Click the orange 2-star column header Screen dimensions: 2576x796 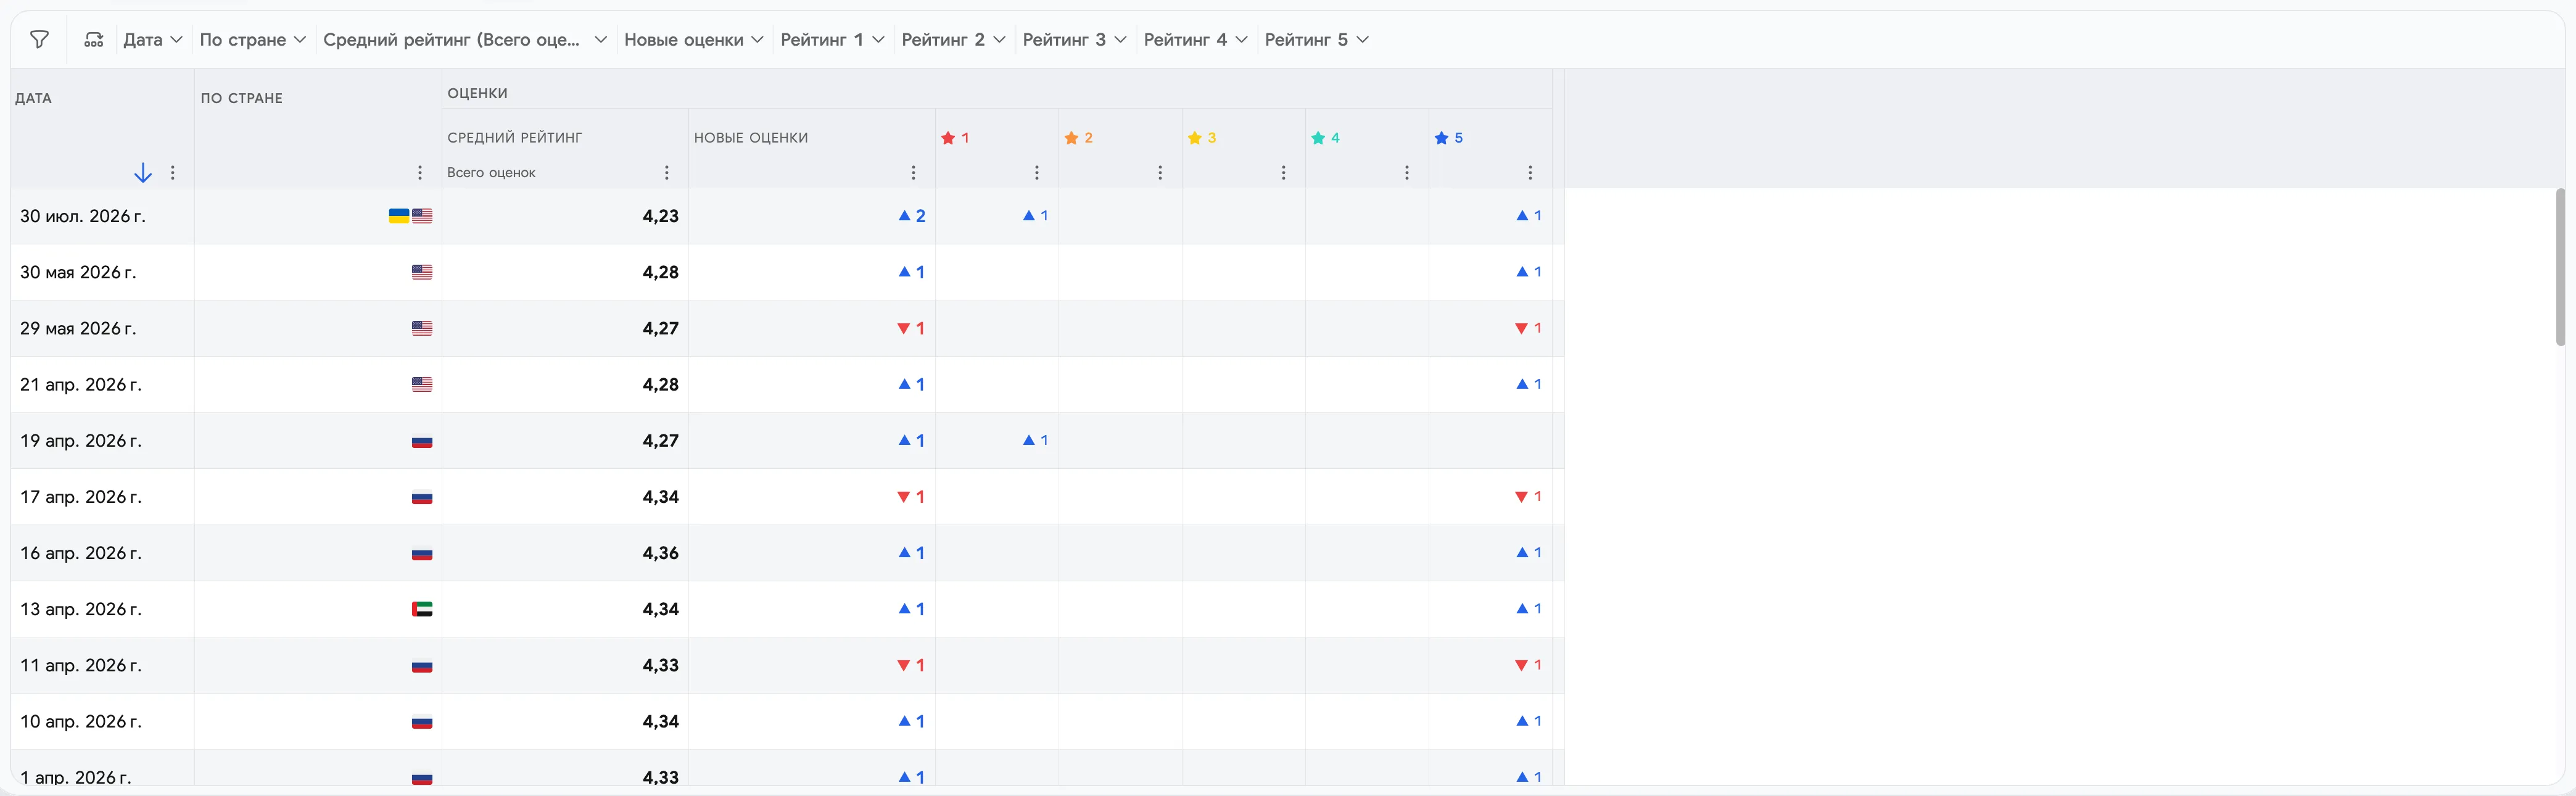coord(1078,138)
